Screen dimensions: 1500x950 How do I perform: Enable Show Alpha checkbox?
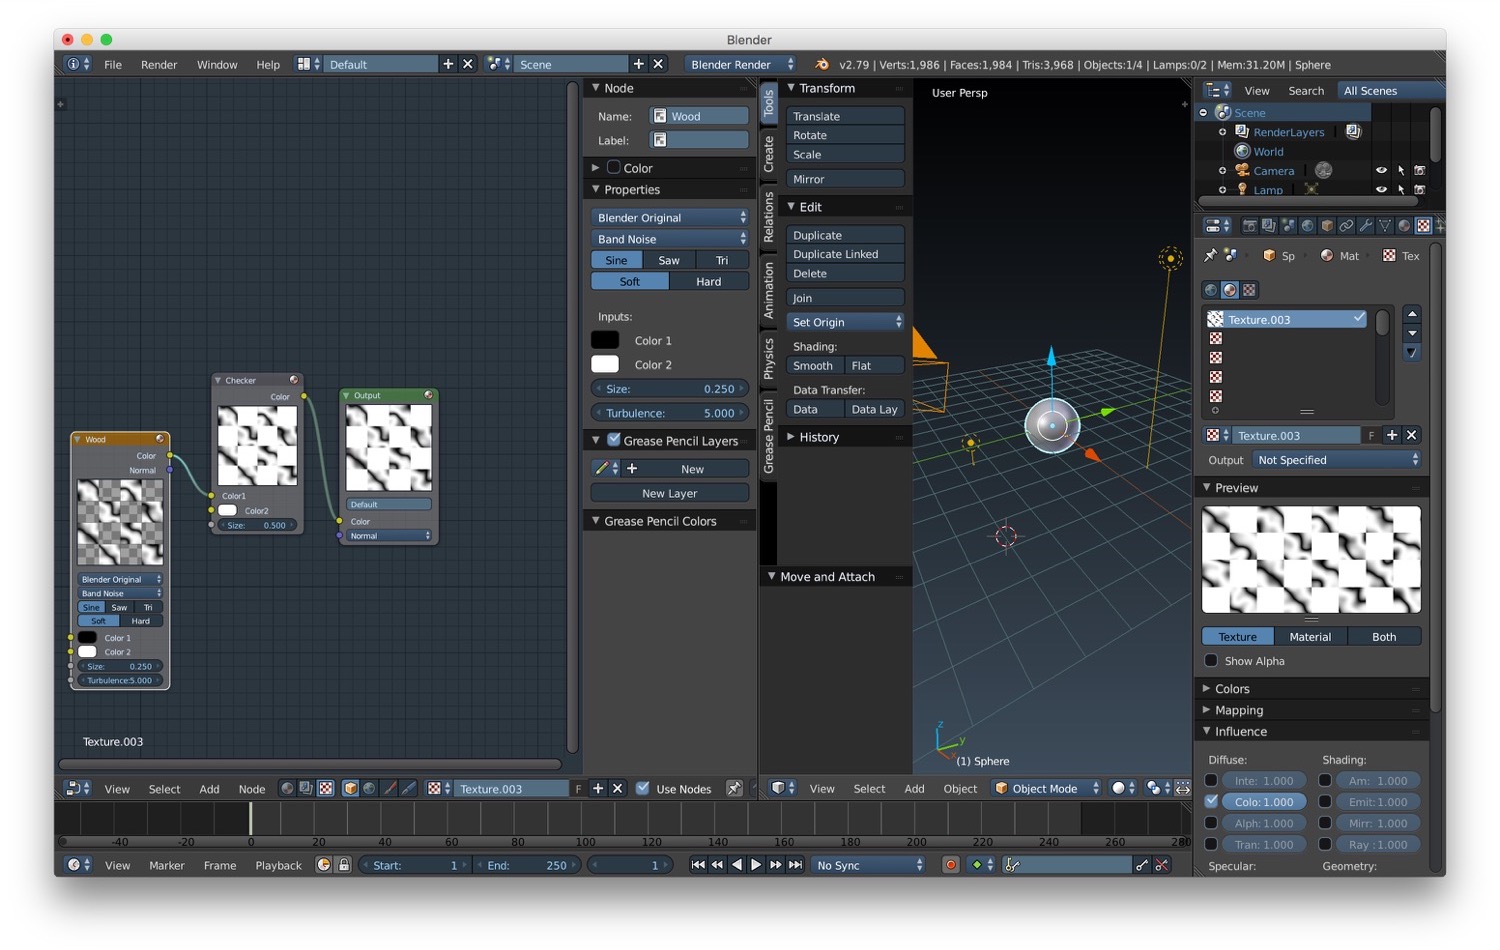(x=1211, y=661)
